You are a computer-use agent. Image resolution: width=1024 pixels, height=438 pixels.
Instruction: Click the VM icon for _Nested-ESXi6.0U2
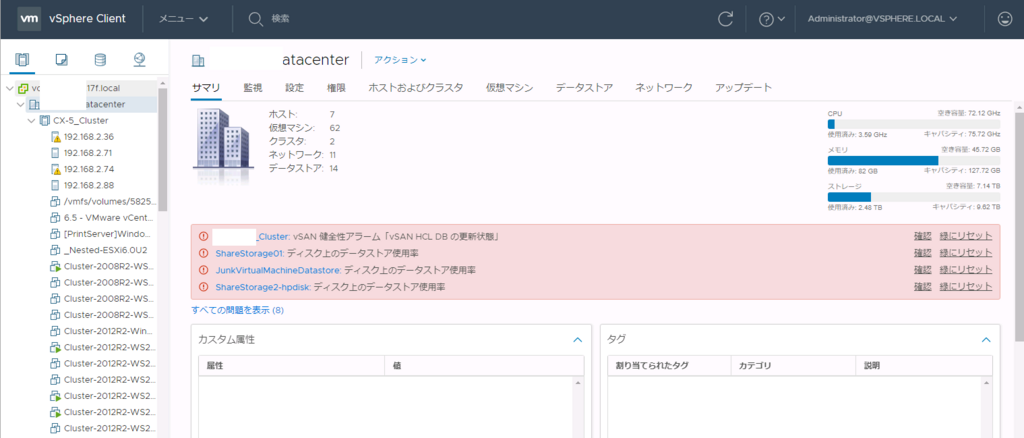[x=56, y=250]
